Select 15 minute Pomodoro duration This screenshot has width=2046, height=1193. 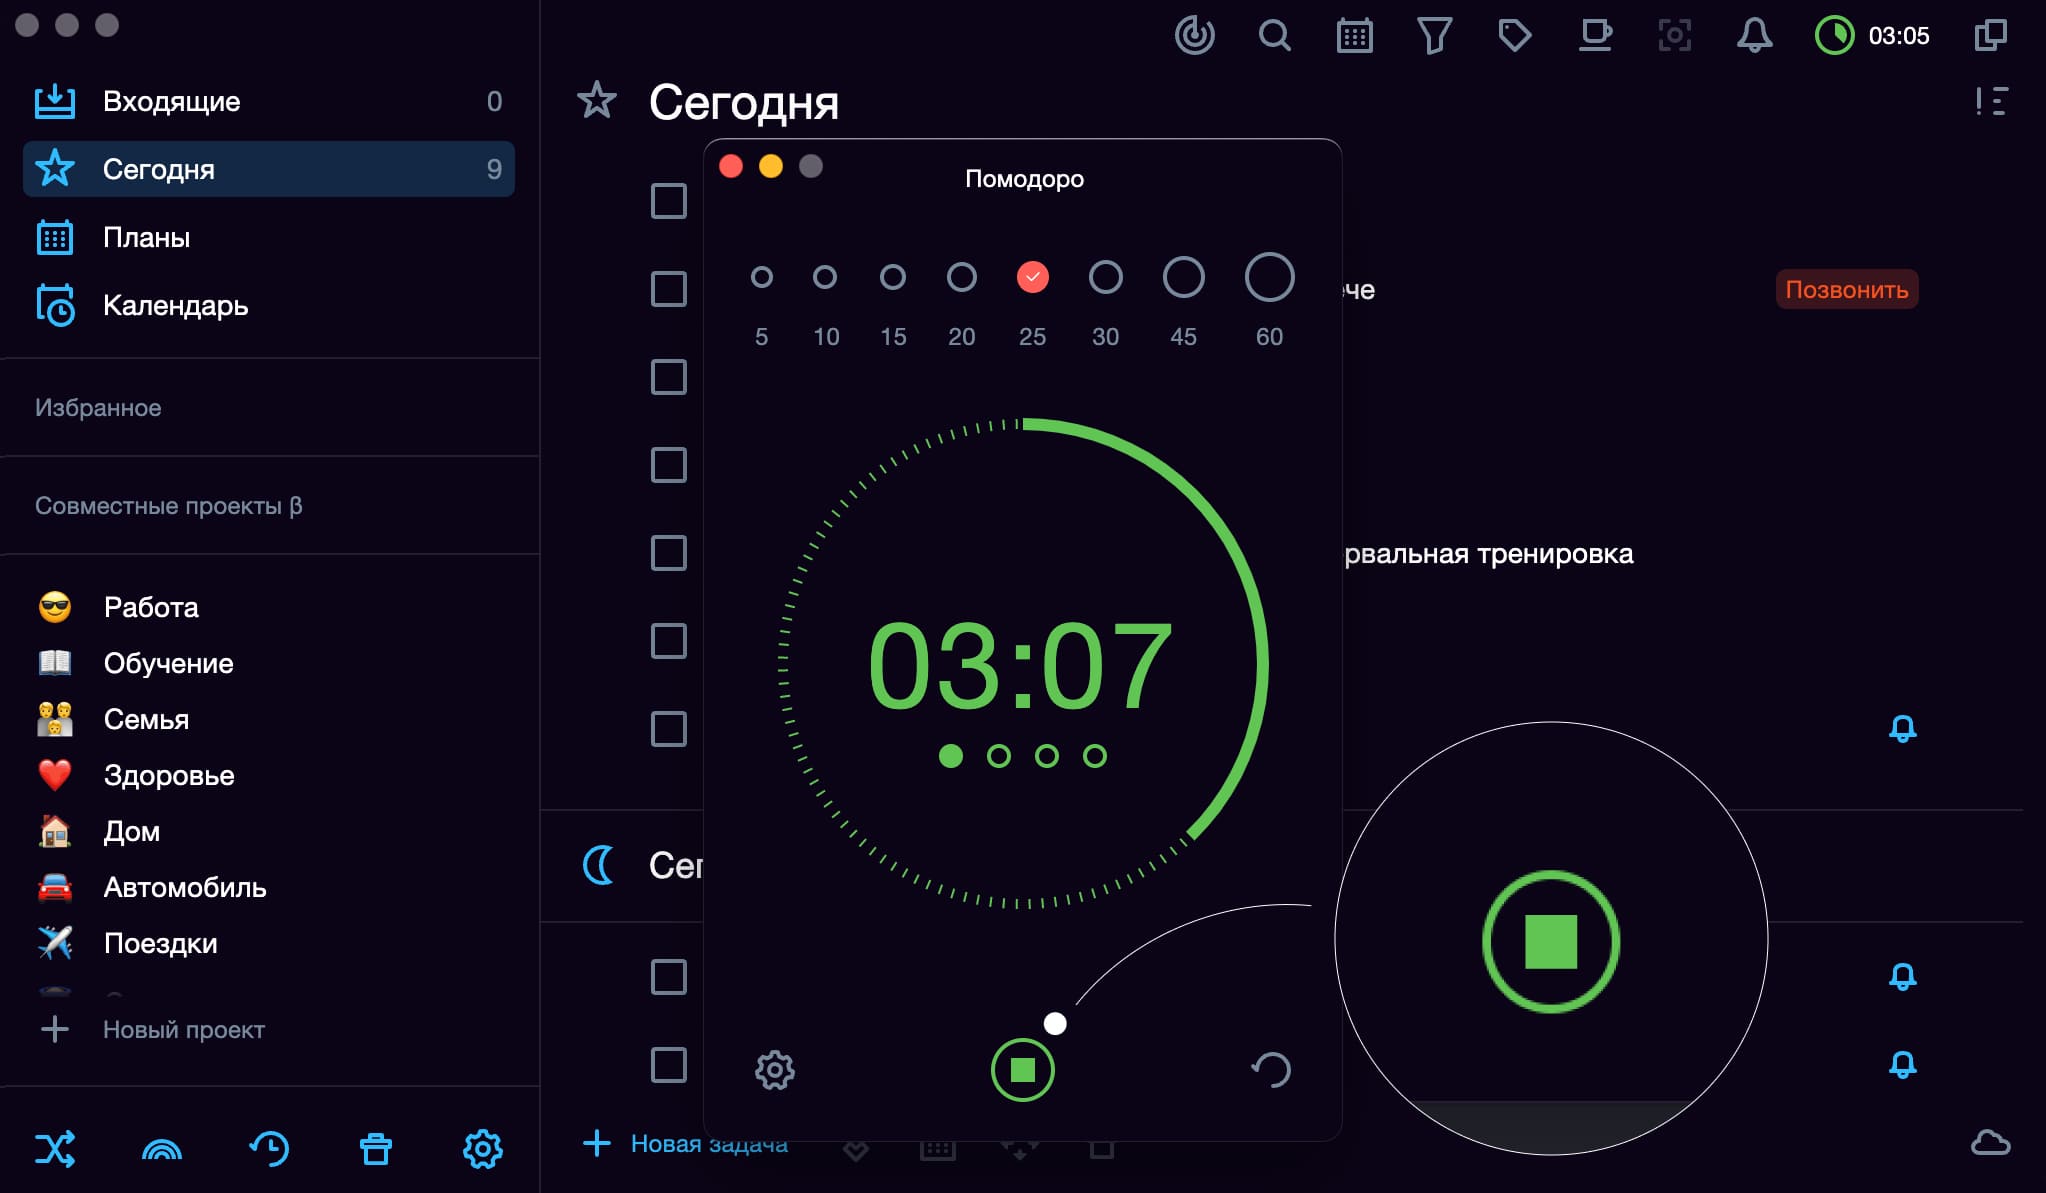(893, 277)
